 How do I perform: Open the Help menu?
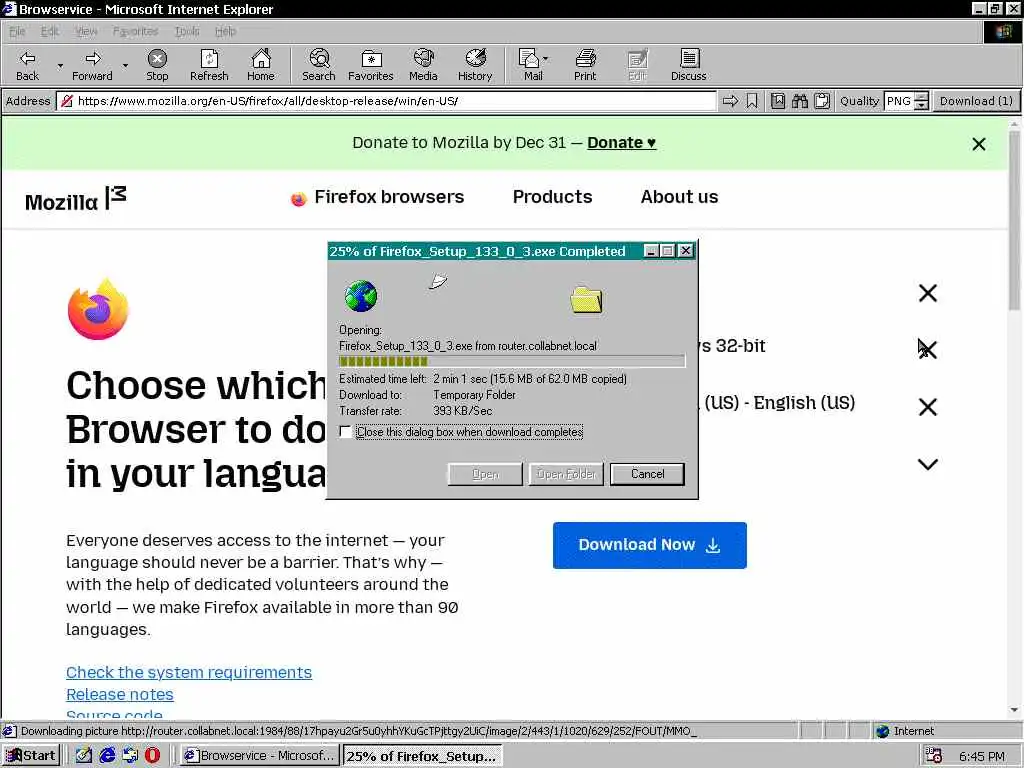point(225,31)
